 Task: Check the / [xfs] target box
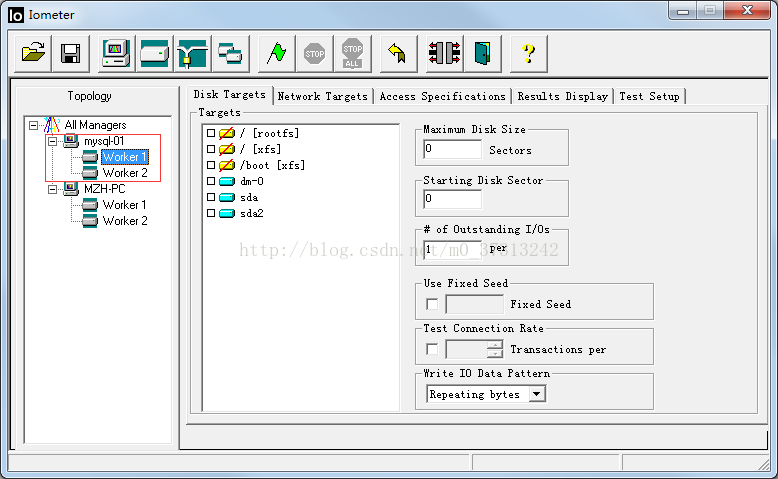point(211,149)
